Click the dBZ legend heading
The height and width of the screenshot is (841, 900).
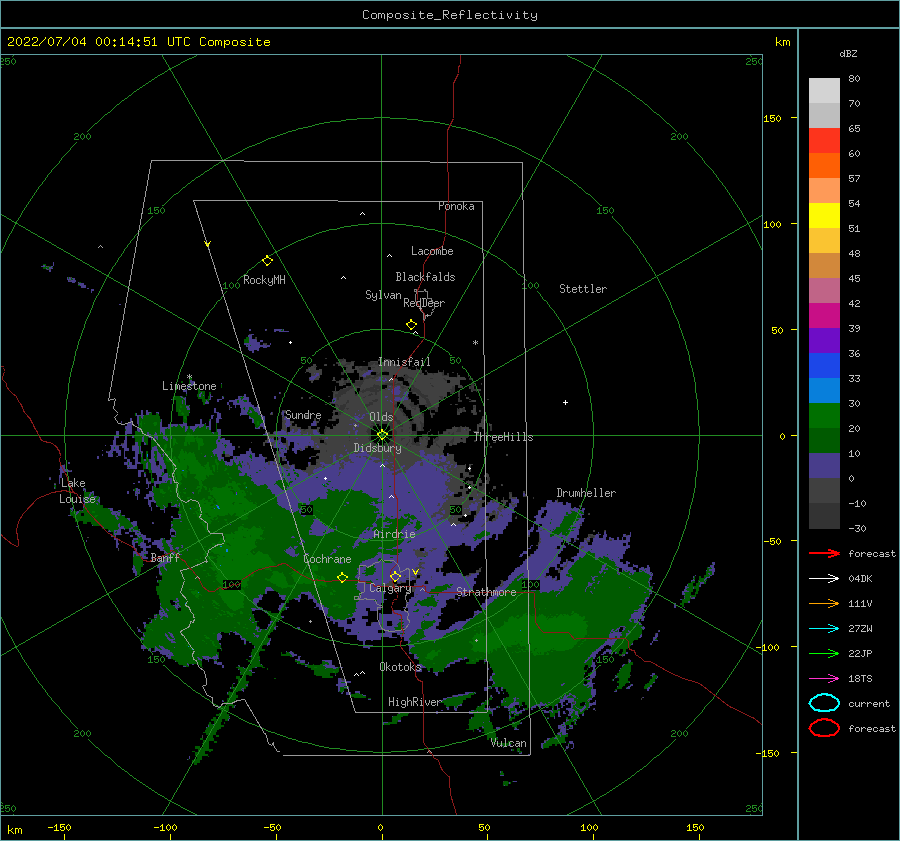(x=848, y=53)
